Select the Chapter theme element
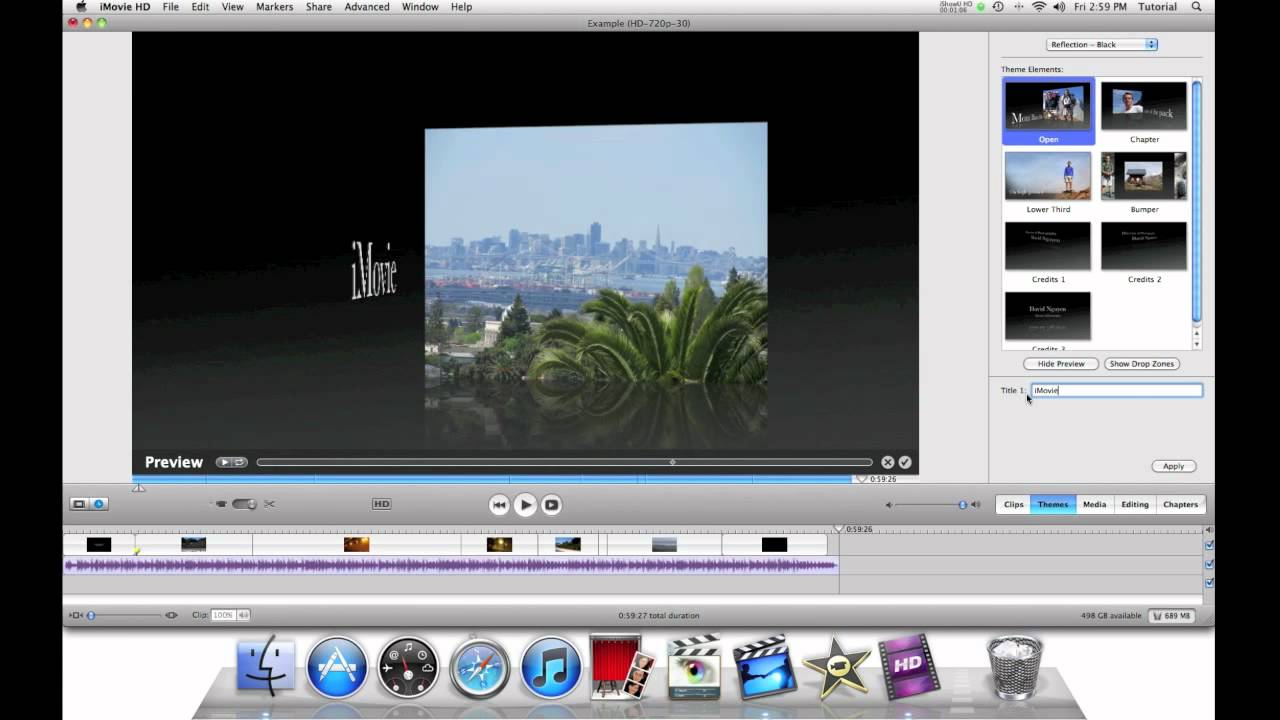The width and height of the screenshot is (1280, 720). pyautogui.click(x=1144, y=112)
